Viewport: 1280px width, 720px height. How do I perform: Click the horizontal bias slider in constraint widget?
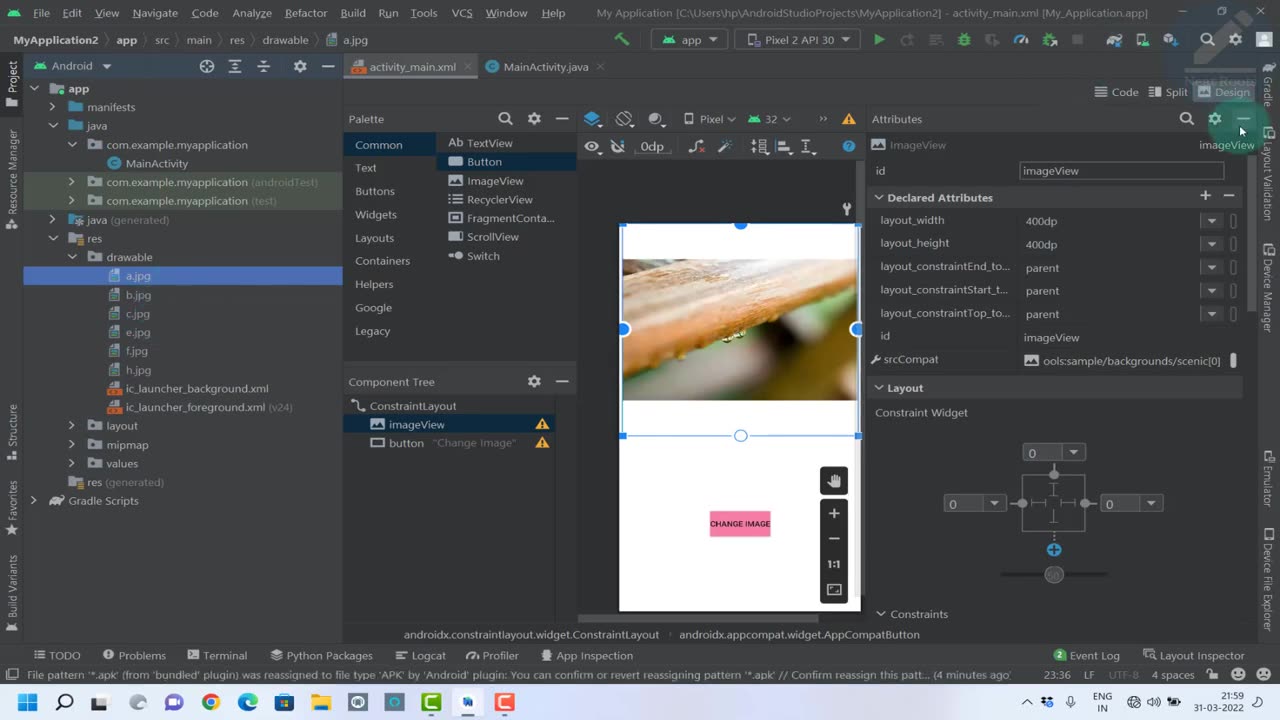(x=1053, y=575)
